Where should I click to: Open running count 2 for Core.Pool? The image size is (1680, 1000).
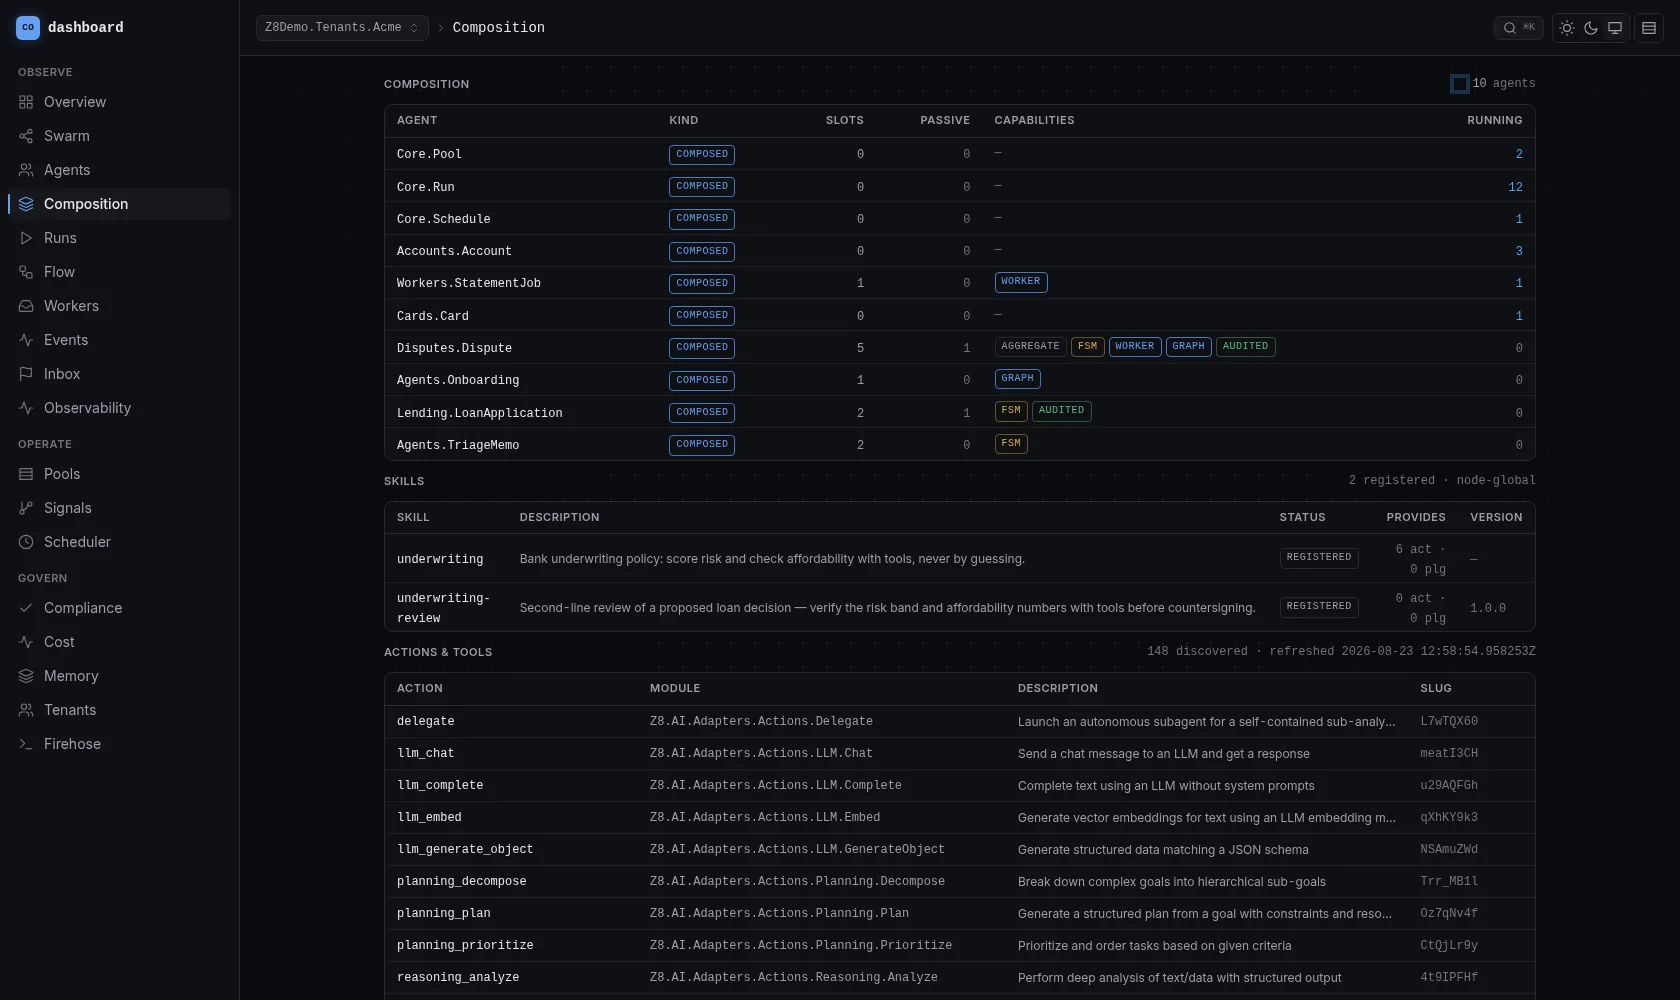(1519, 154)
